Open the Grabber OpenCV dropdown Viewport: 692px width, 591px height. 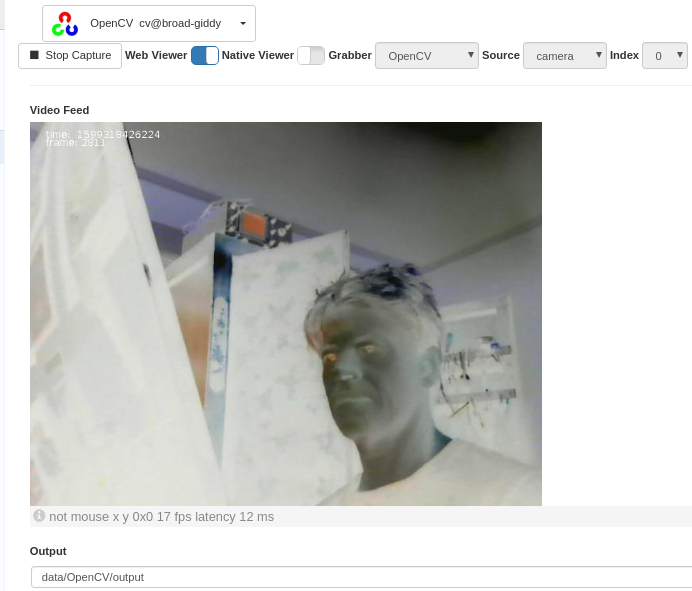point(427,56)
